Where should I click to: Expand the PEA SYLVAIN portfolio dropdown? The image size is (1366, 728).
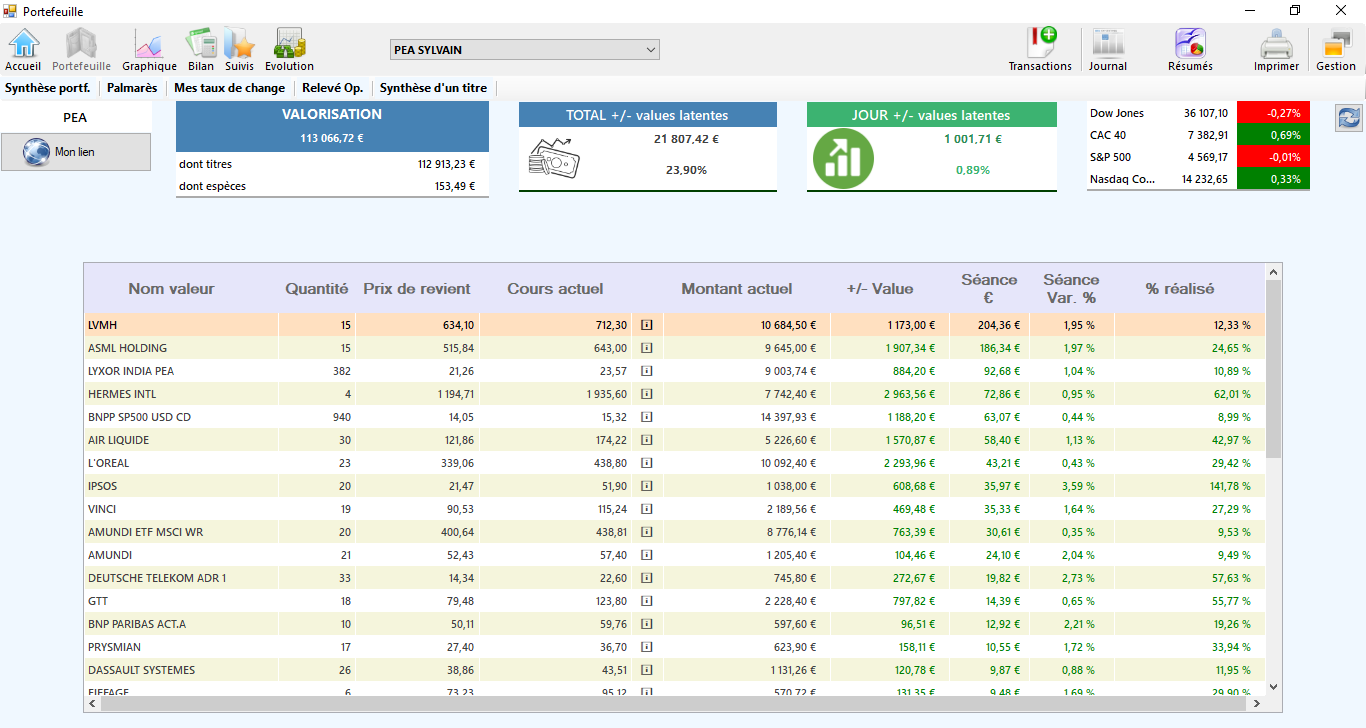click(525, 49)
